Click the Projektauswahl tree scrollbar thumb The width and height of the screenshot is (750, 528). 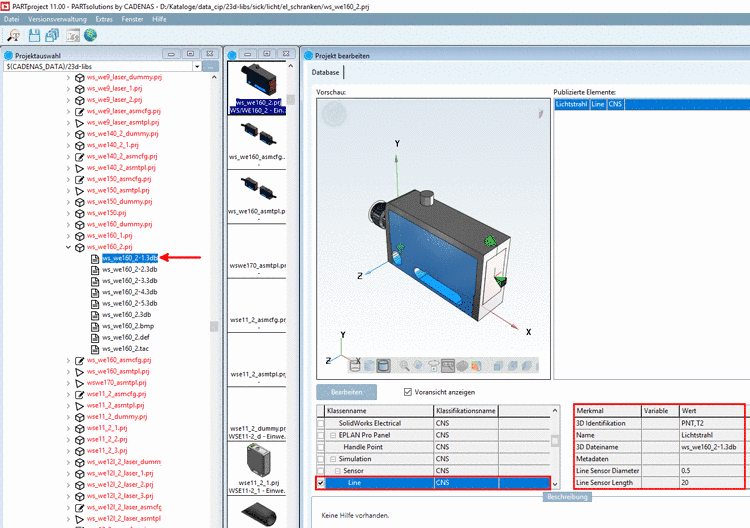click(x=214, y=327)
